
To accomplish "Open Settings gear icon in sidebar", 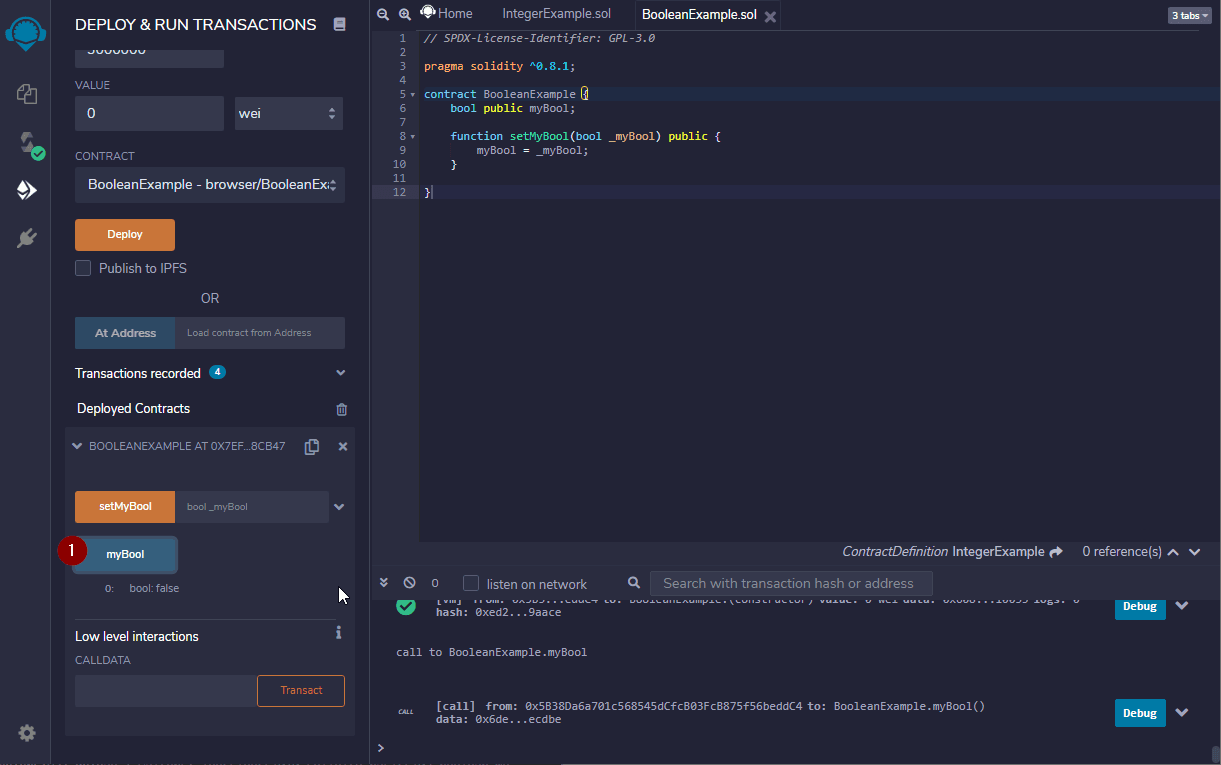I will [27, 733].
